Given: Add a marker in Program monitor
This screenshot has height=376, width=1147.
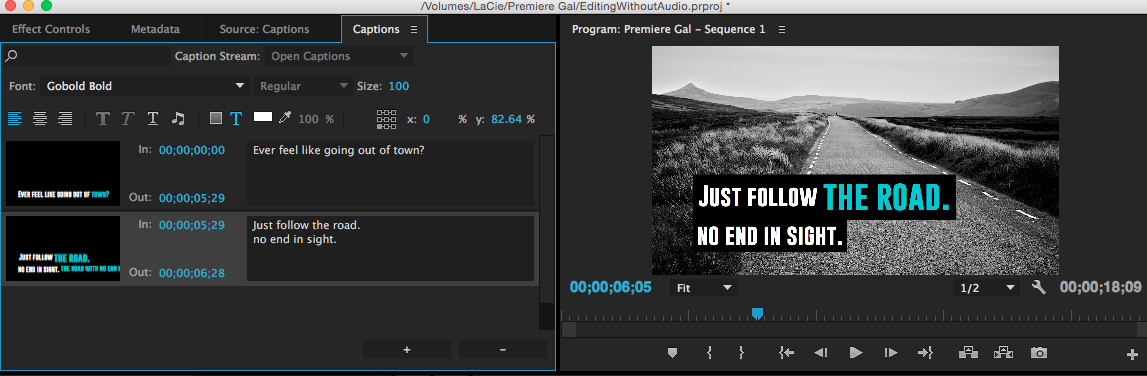Looking at the screenshot, I should click(672, 353).
